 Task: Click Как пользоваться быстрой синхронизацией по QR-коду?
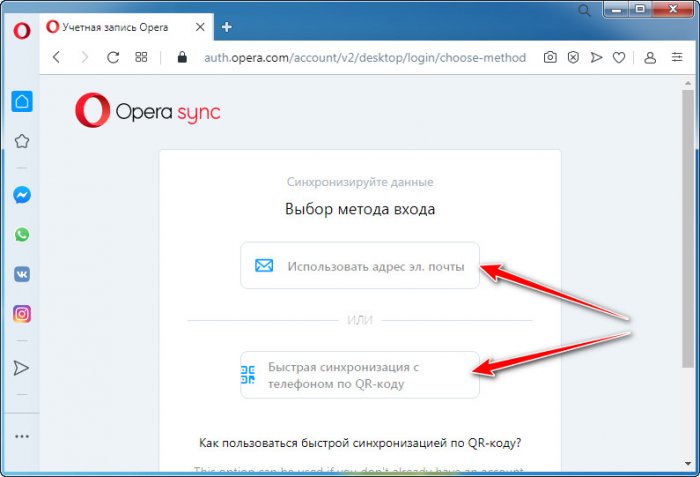(x=360, y=443)
